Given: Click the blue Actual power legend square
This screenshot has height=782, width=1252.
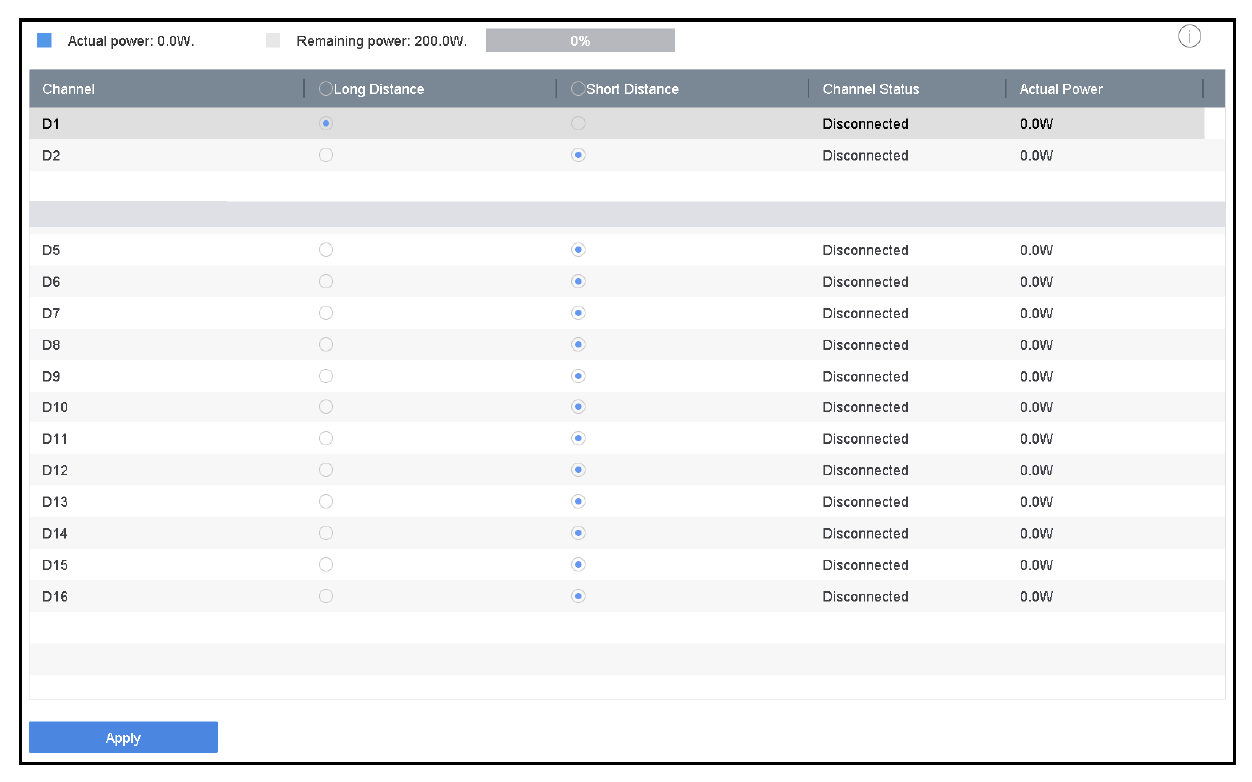Looking at the screenshot, I should click(44, 41).
